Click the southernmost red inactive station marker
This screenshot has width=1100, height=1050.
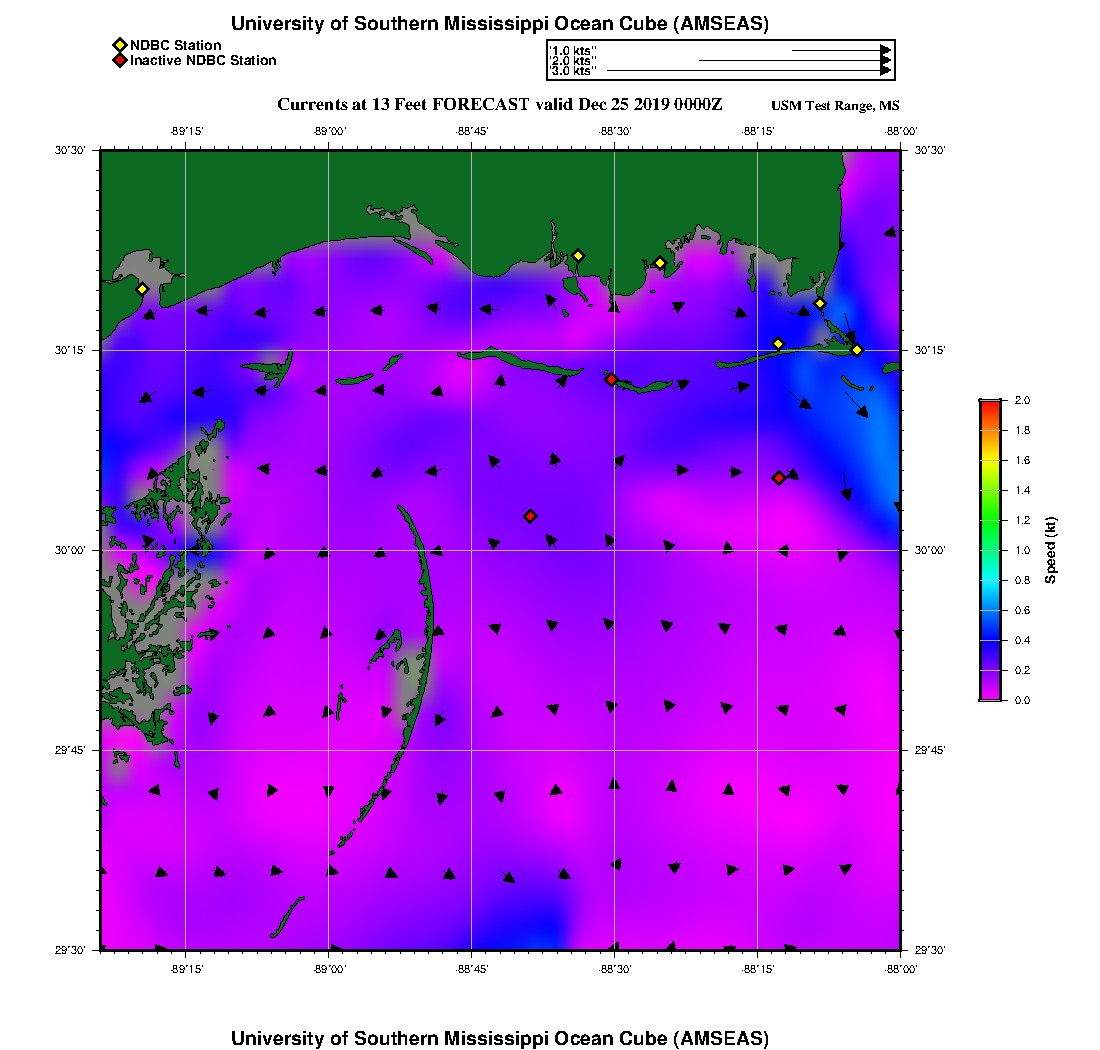pos(530,516)
